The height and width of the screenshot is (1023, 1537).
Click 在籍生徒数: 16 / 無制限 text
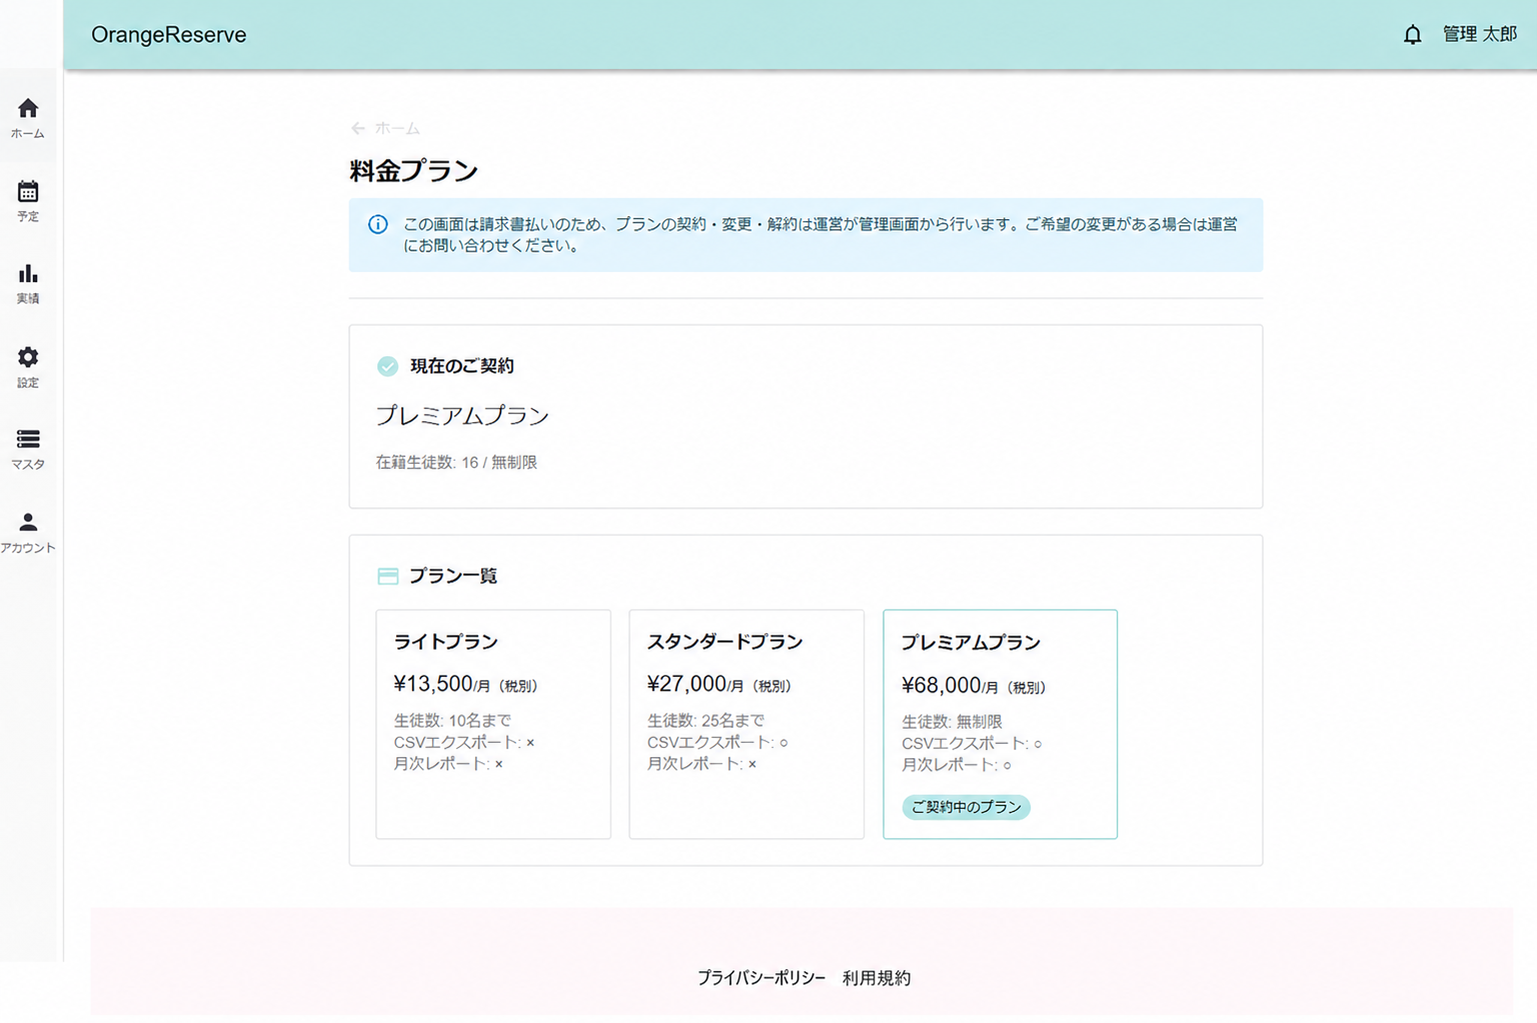456,463
